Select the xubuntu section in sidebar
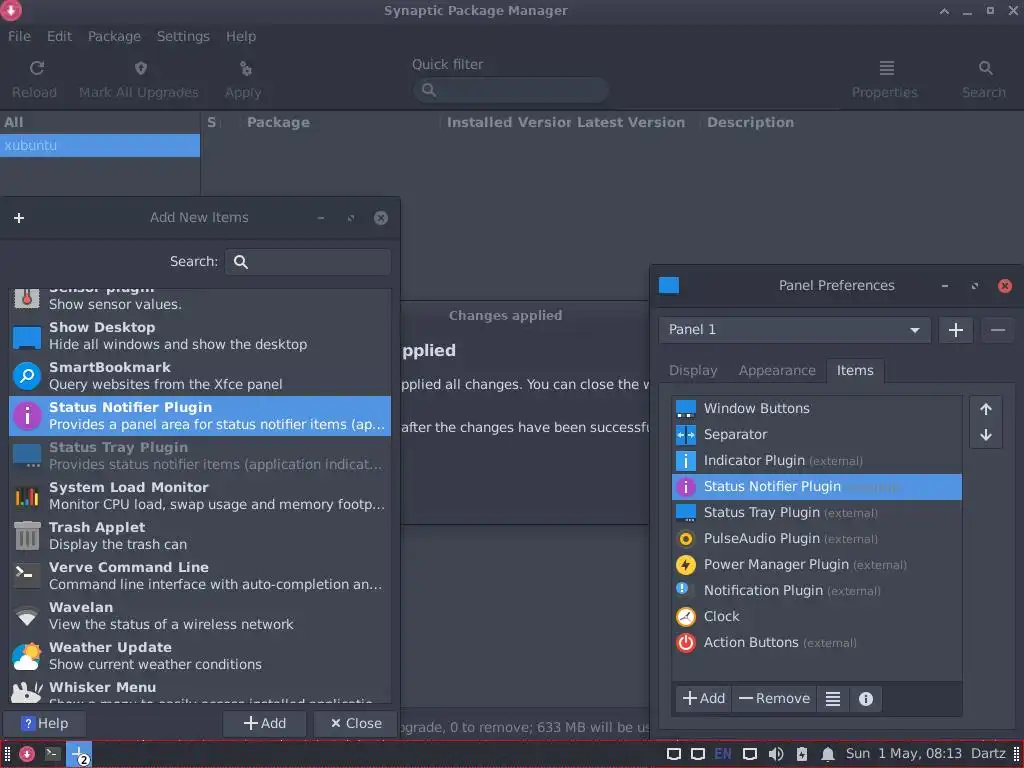This screenshot has height=768, width=1024. (100, 146)
